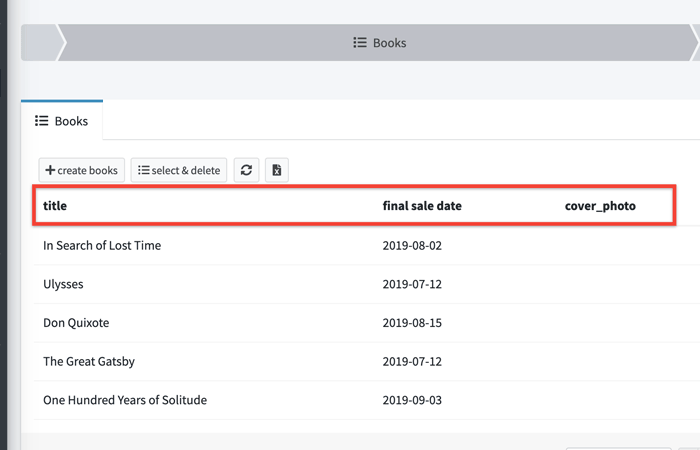Click the empty leftmost breadcrumb segment
This screenshot has width=700, height=450.
pyautogui.click(x=40, y=43)
